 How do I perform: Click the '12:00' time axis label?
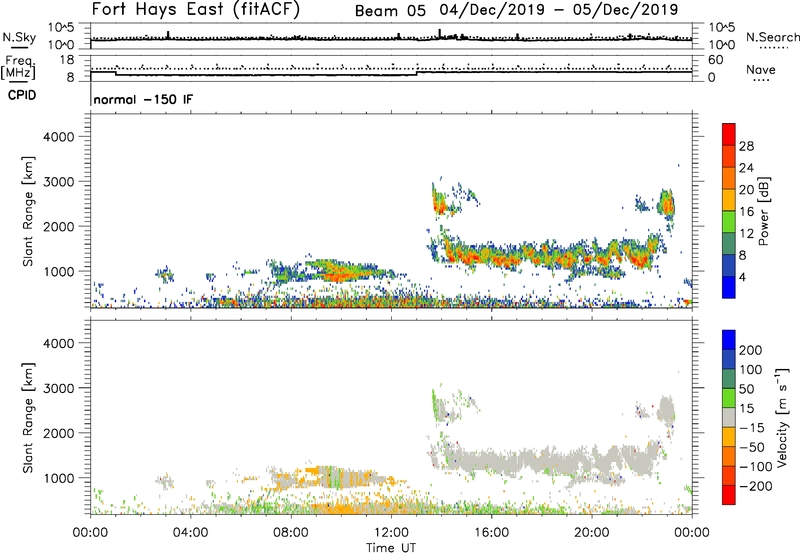pyautogui.click(x=391, y=533)
